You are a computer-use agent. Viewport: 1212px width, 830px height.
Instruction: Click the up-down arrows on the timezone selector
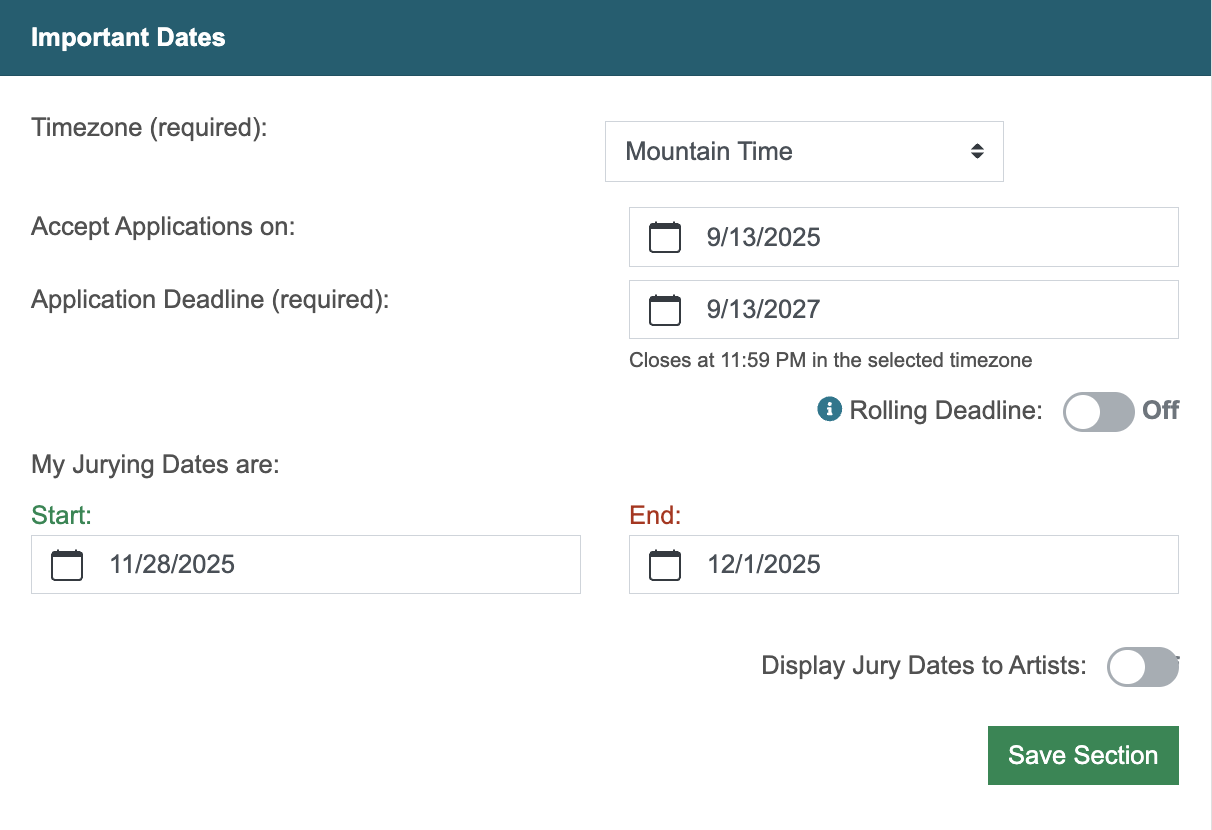(x=975, y=151)
